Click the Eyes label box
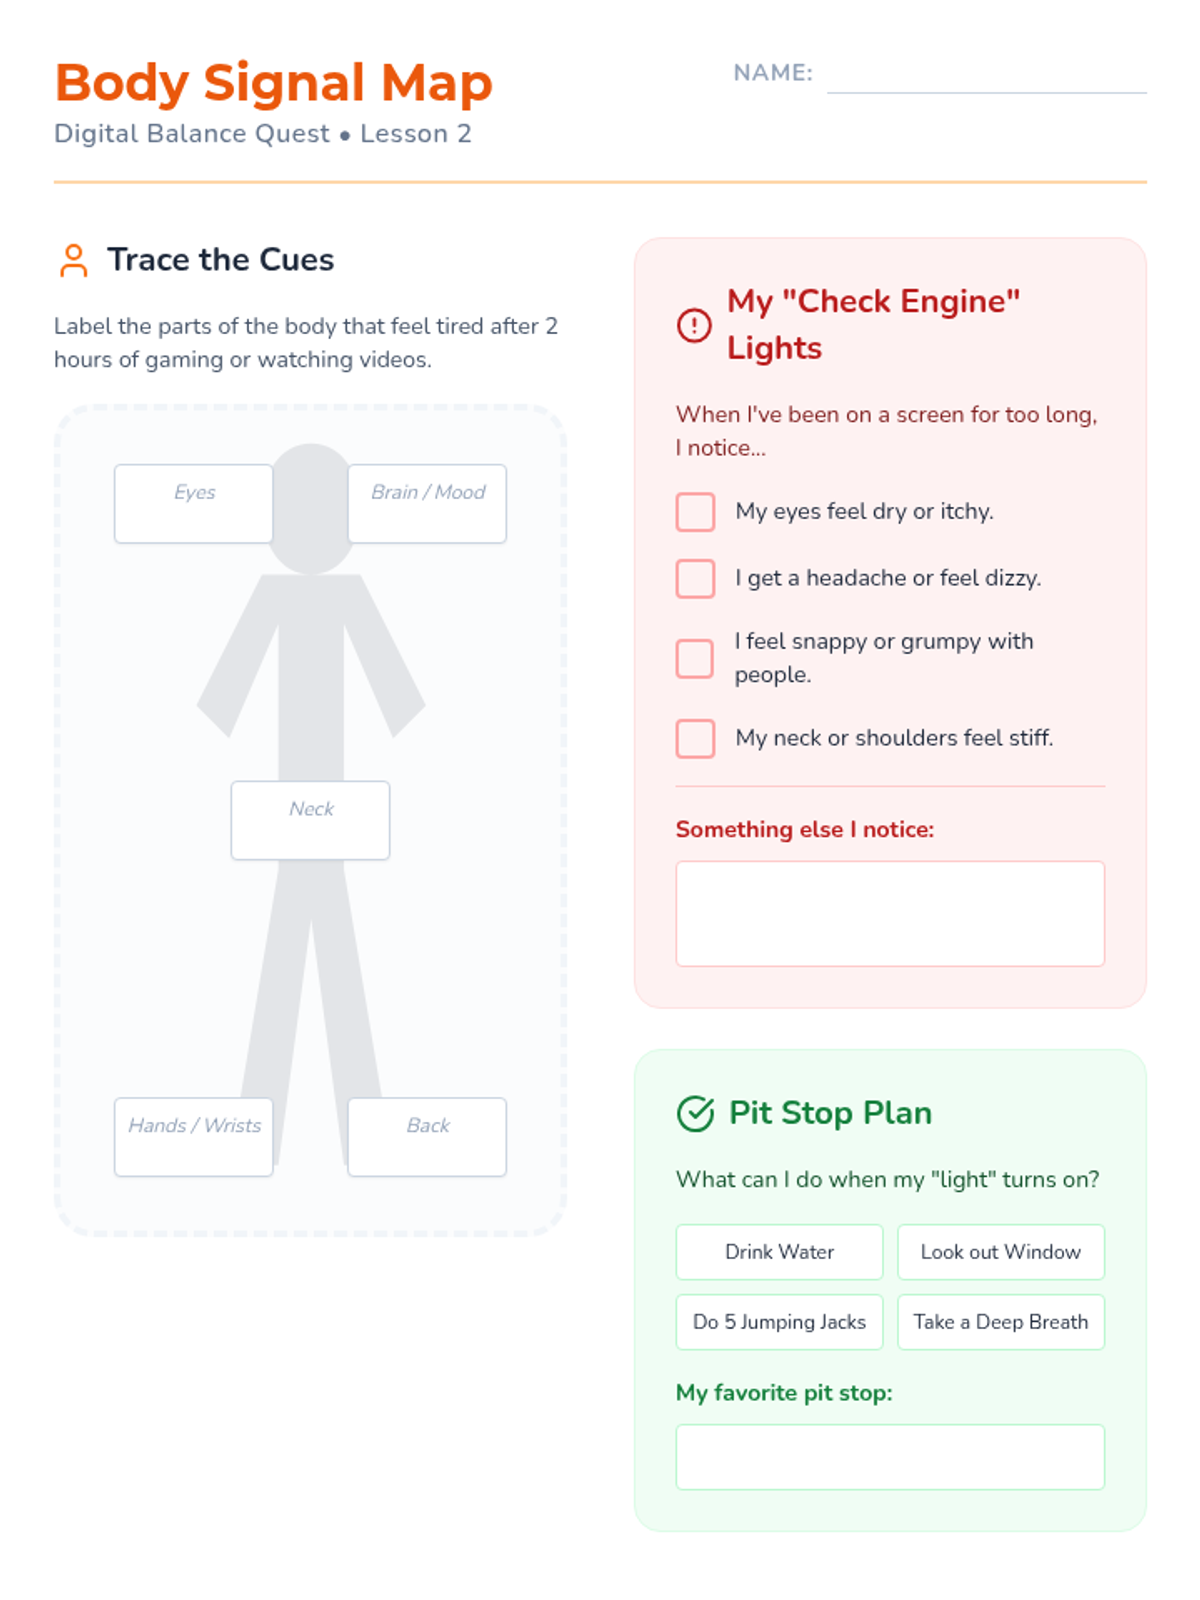The height and width of the screenshot is (1600, 1200). point(194,504)
